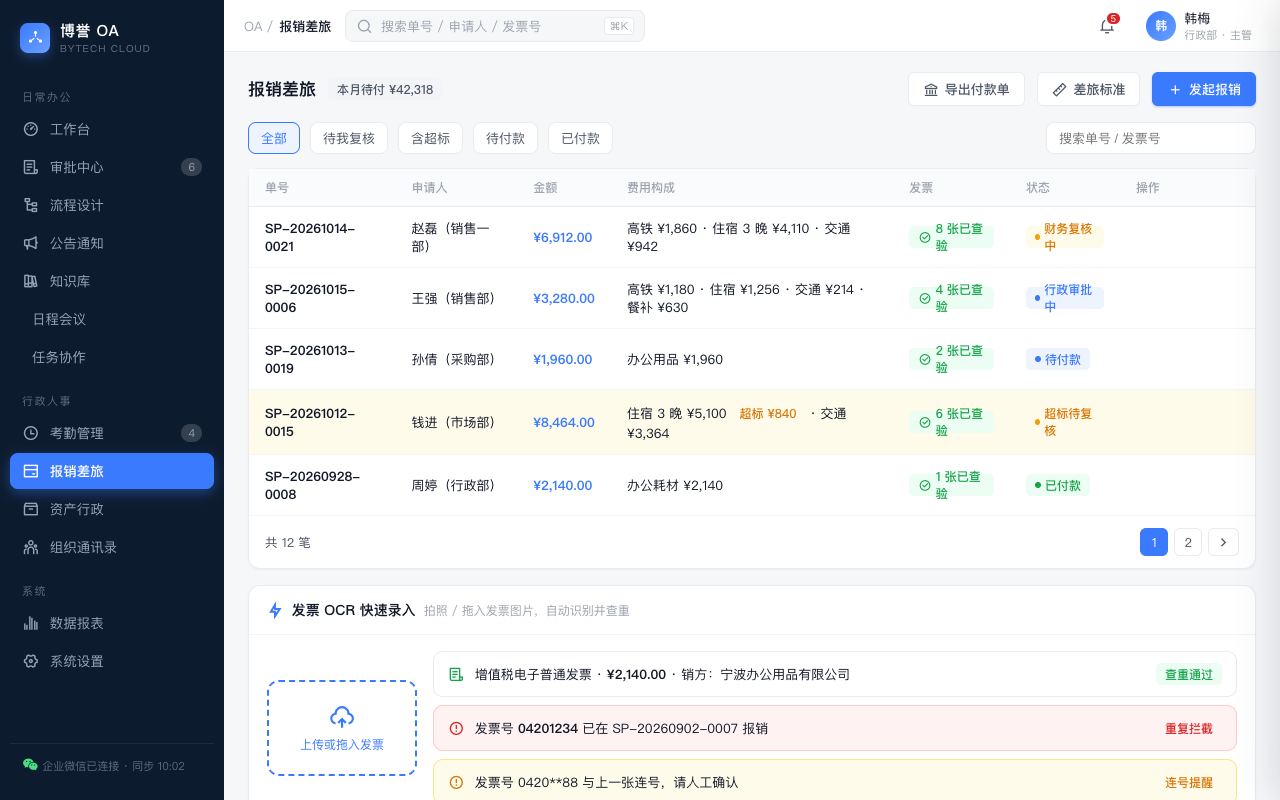Open 差旅标准
Viewport: 1280px width, 800px height.
pos(1088,89)
